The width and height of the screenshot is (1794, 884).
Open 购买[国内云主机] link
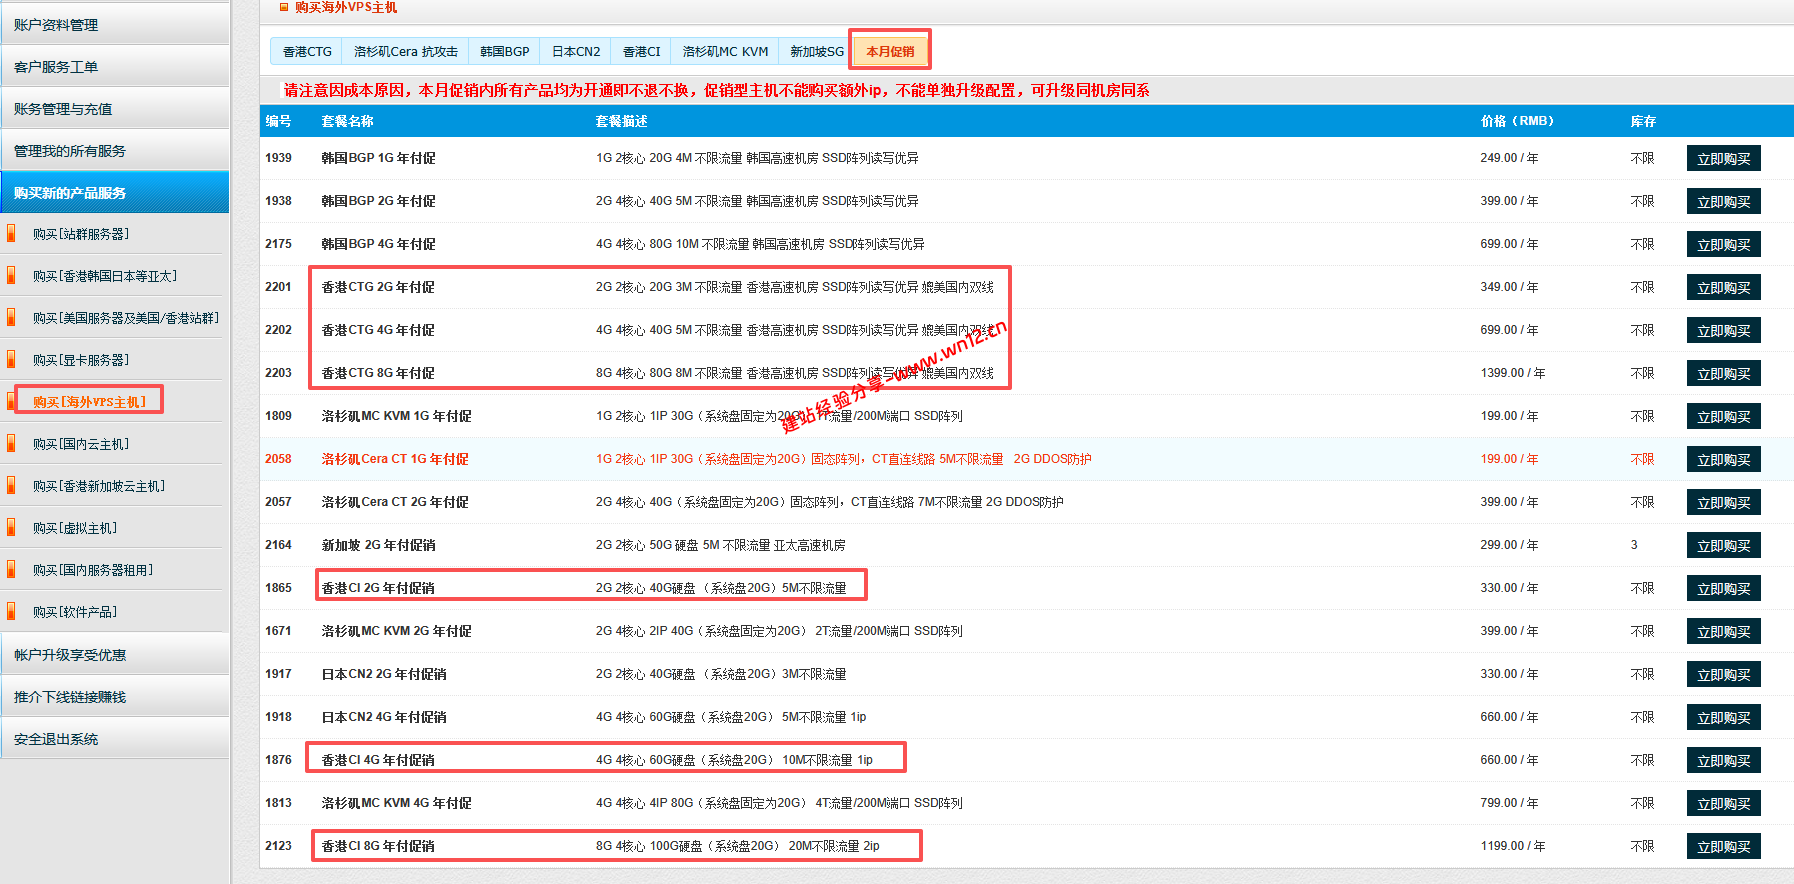click(81, 444)
